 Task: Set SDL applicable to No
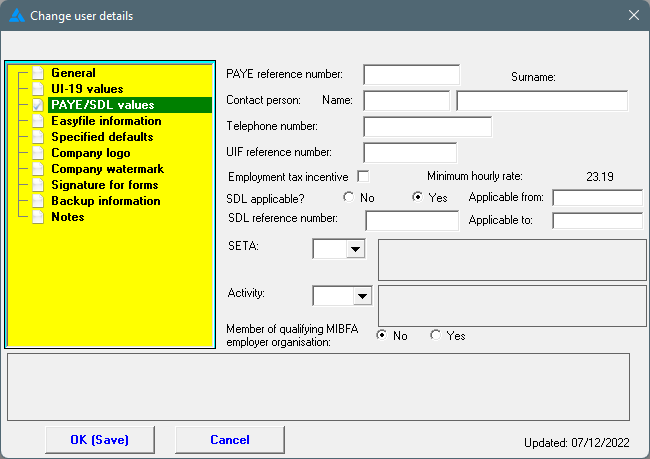[349, 197]
